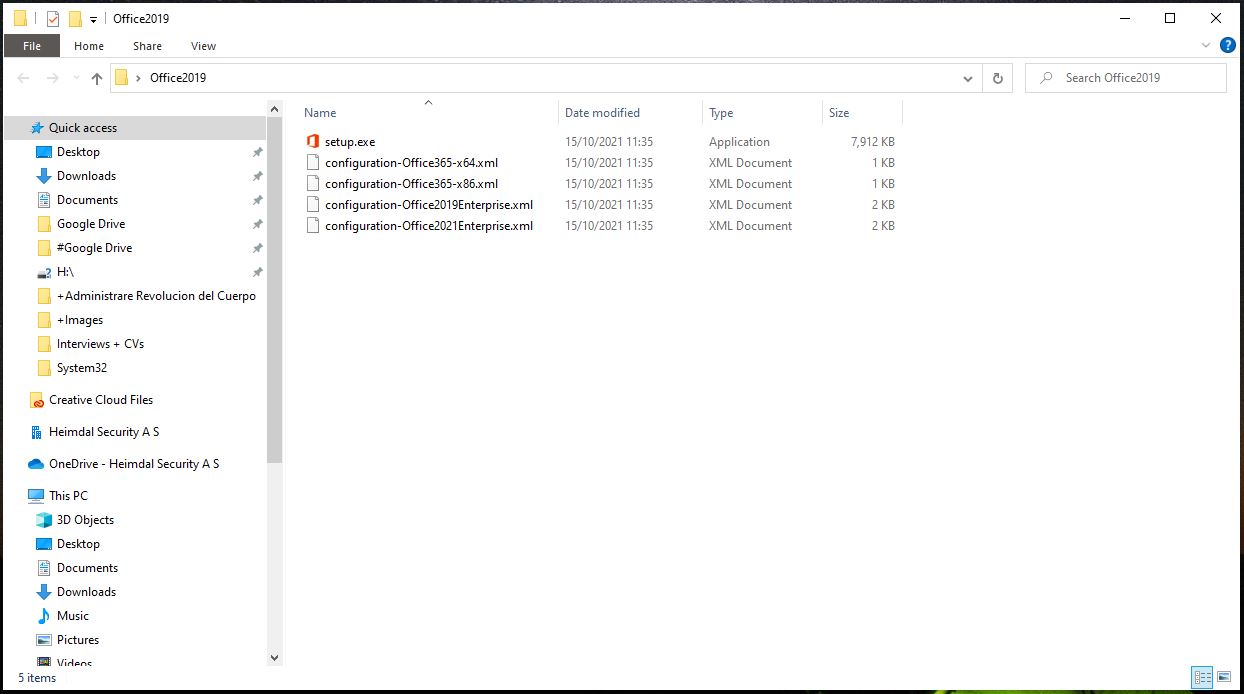The height and width of the screenshot is (694, 1244).
Task: Go back with the Back arrow
Action: pyautogui.click(x=25, y=78)
